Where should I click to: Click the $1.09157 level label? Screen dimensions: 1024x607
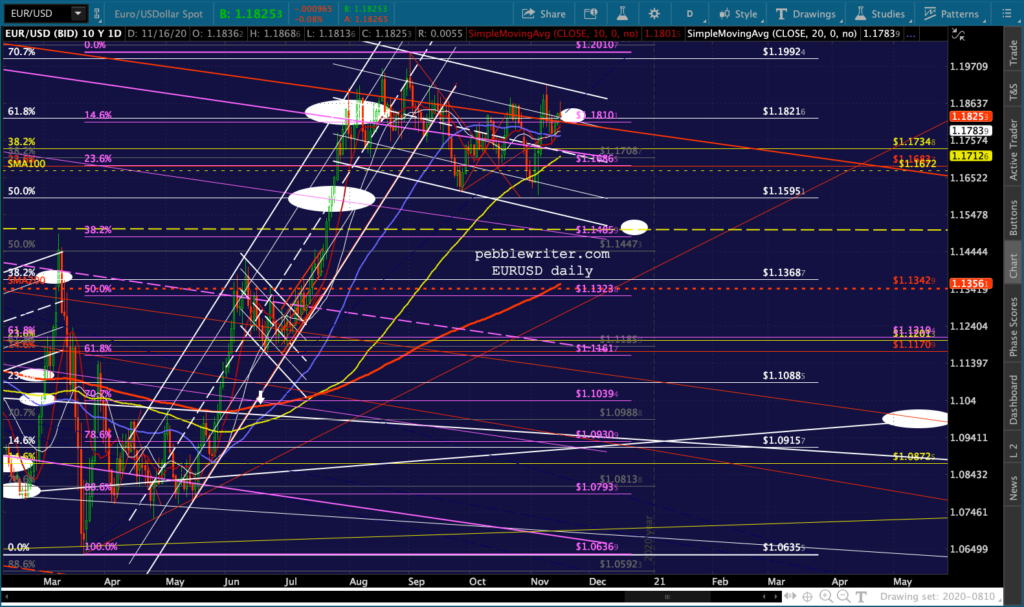784,441
